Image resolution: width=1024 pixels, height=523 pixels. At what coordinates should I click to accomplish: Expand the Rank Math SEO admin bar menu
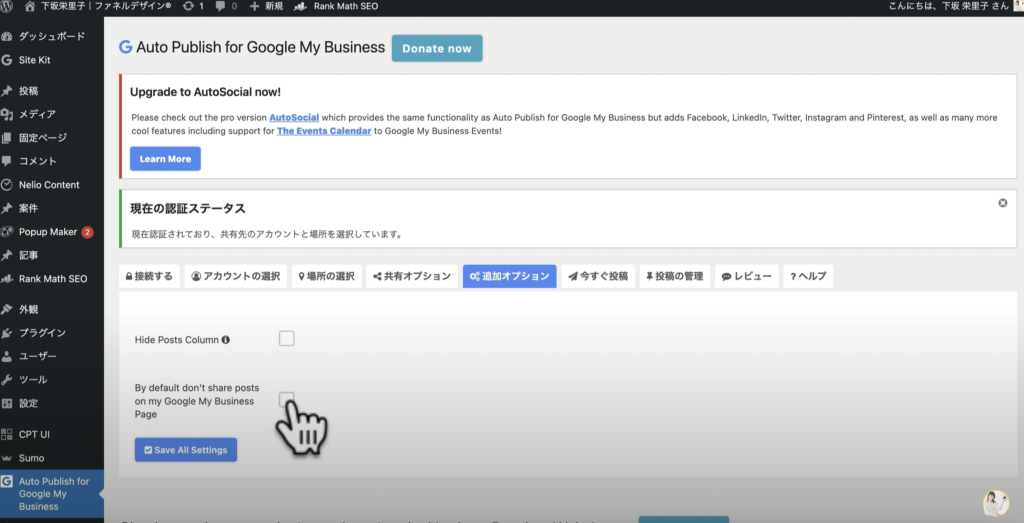click(x=332, y=6)
